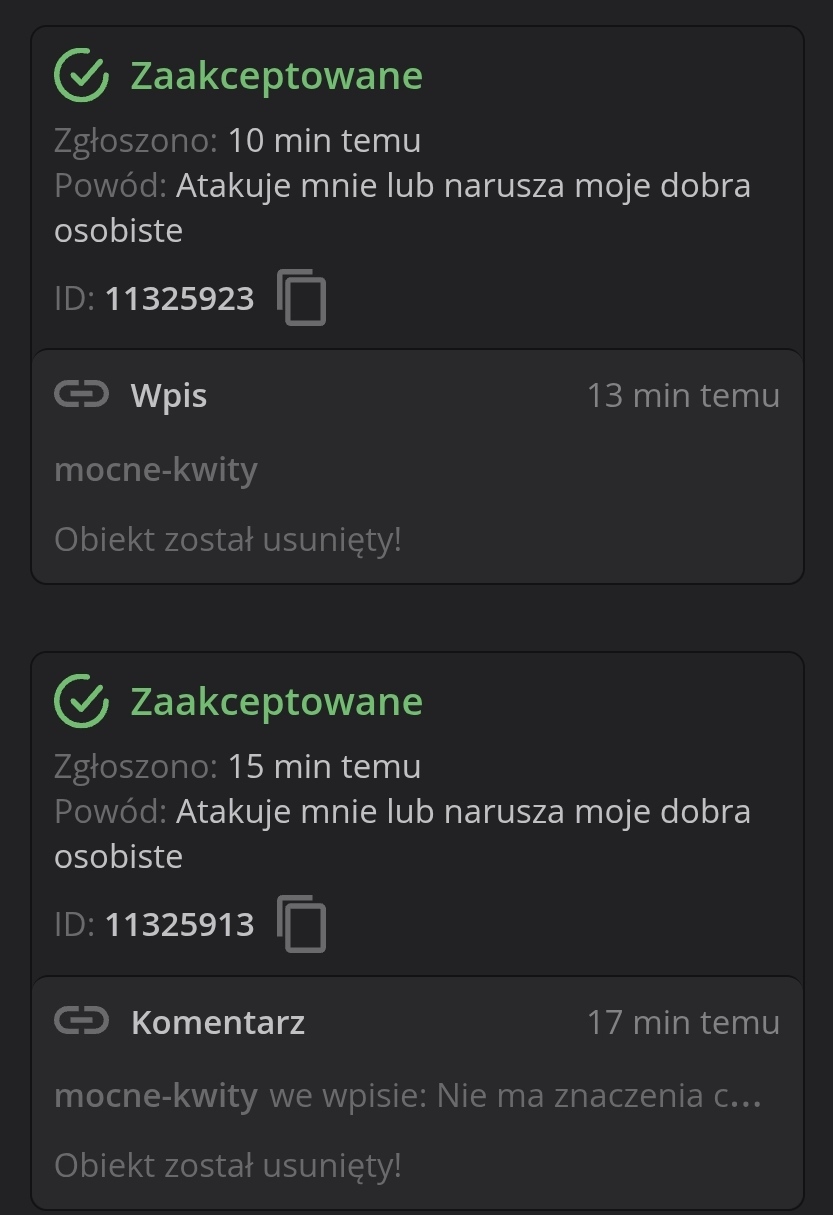
Task: Select the ID number 11325923
Action: [x=180, y=298]
